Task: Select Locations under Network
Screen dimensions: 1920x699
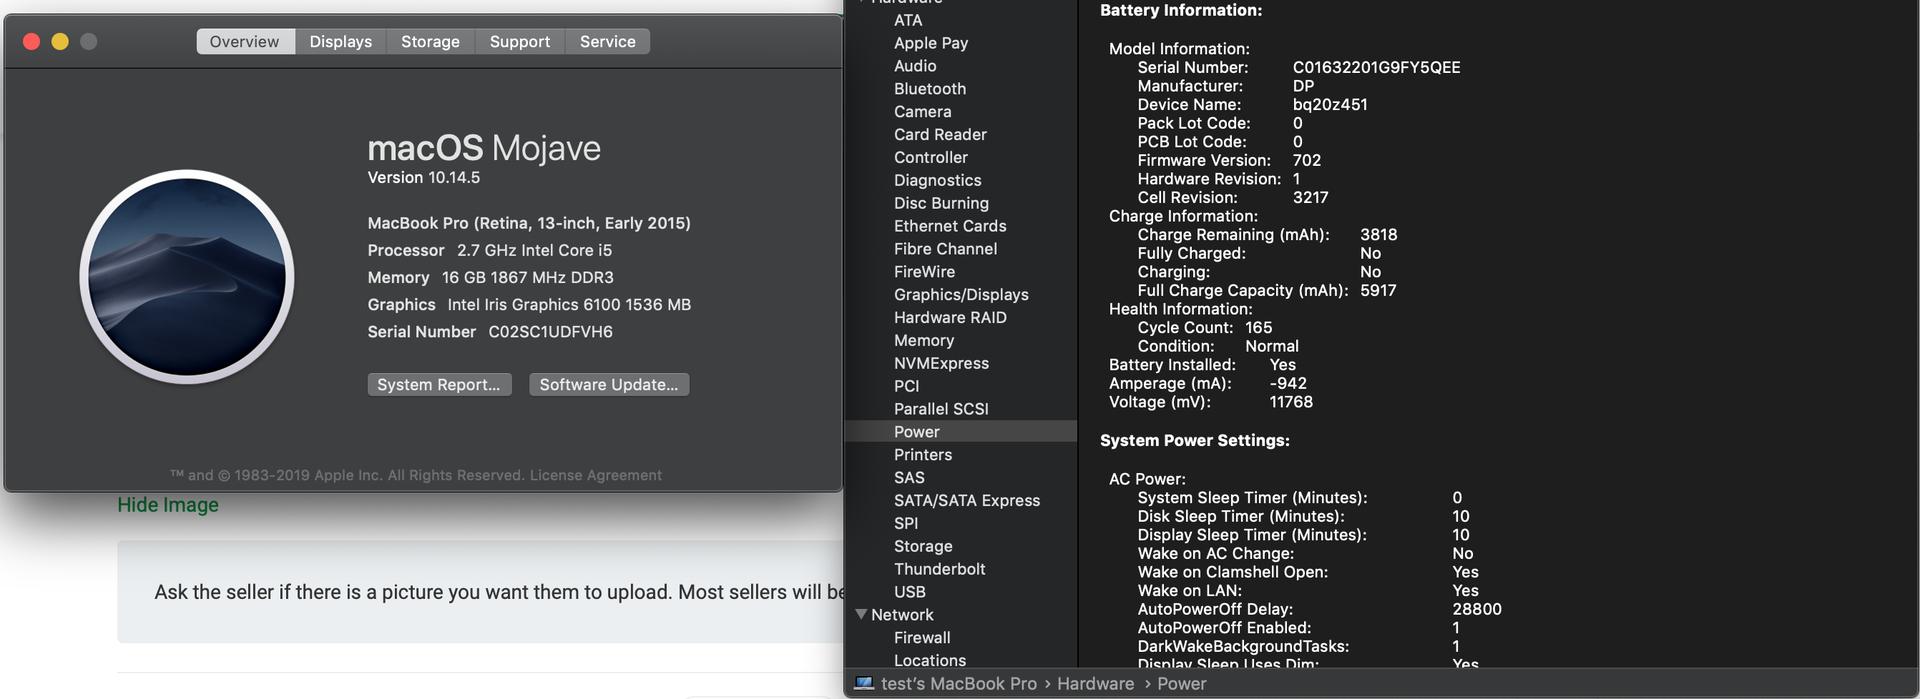Action: [x=930, y=660]
